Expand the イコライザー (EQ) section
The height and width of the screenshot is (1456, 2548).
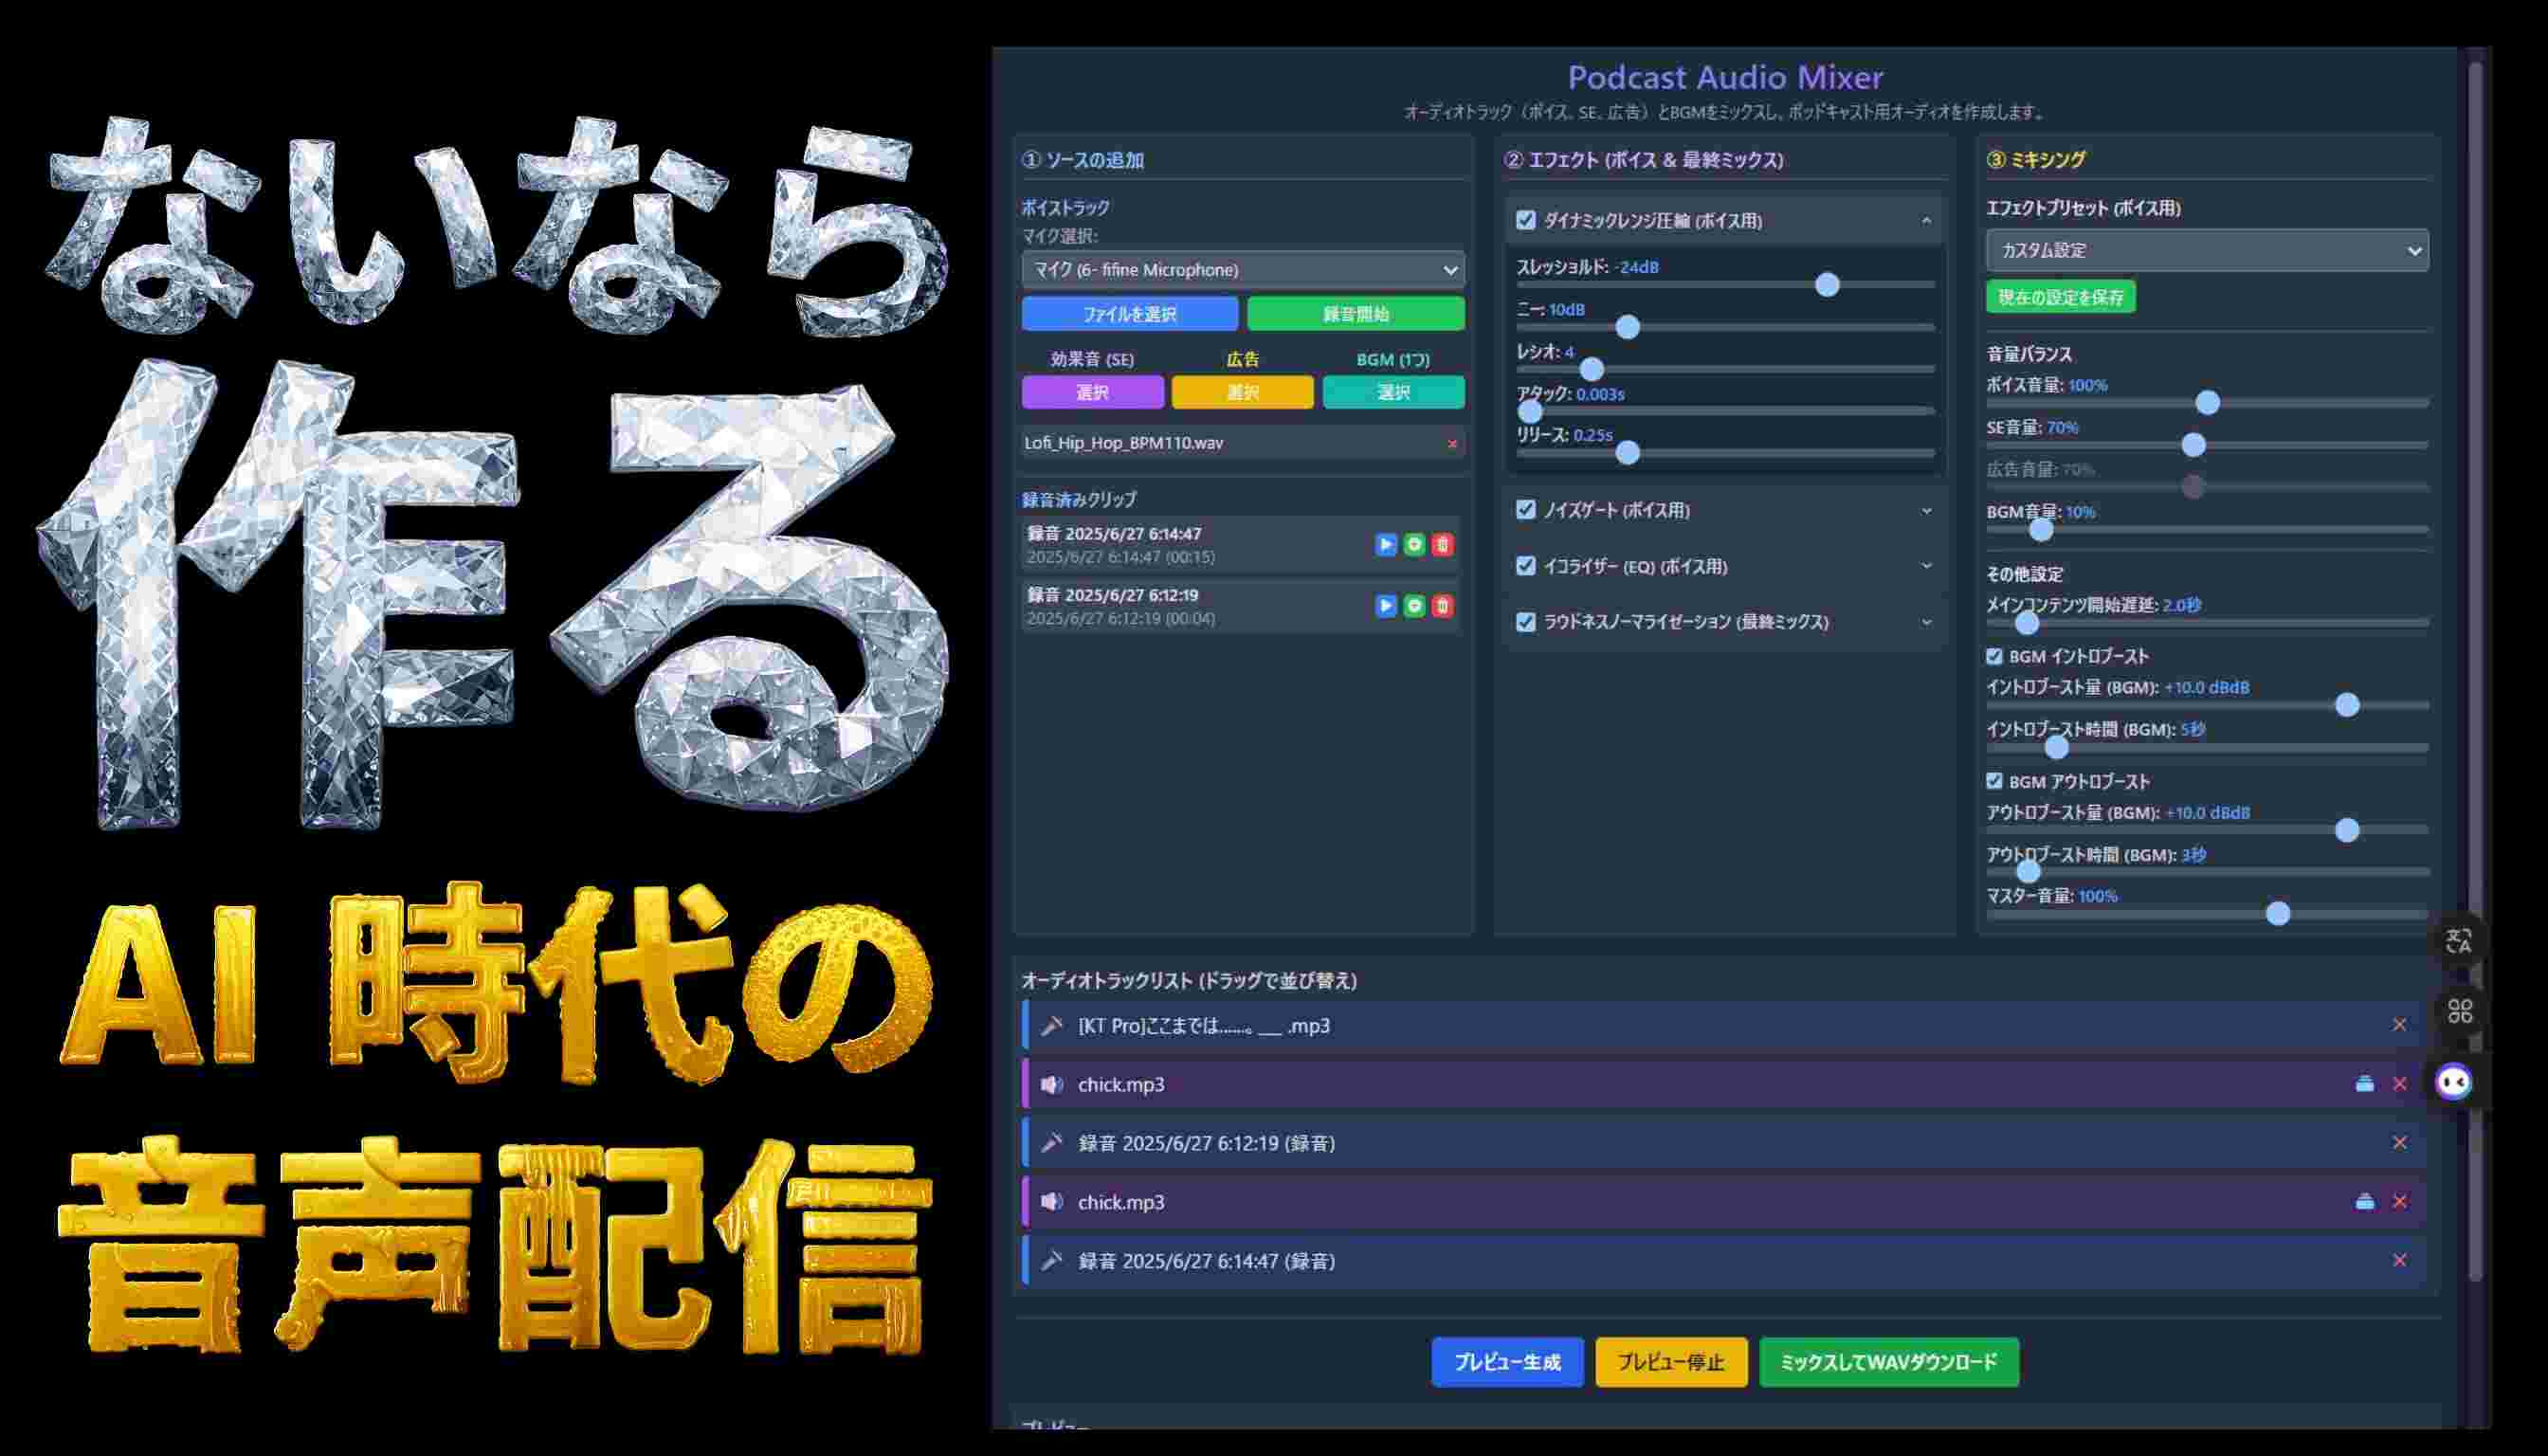1927,566
